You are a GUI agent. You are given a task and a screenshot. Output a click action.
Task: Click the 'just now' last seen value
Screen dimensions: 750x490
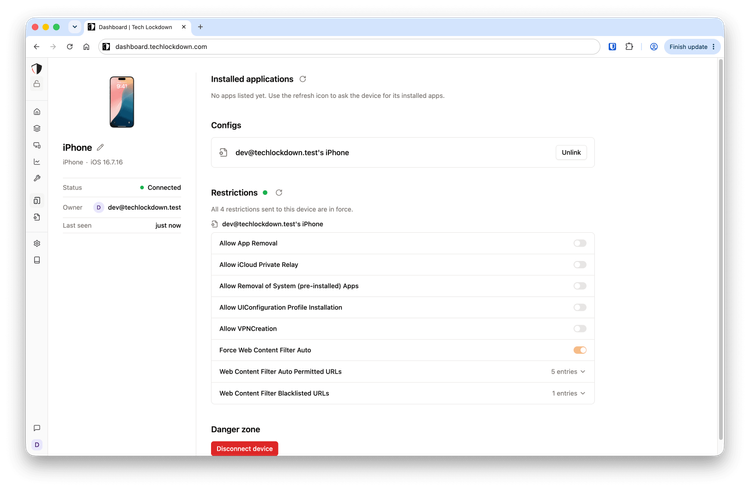(x=168, y=225)
